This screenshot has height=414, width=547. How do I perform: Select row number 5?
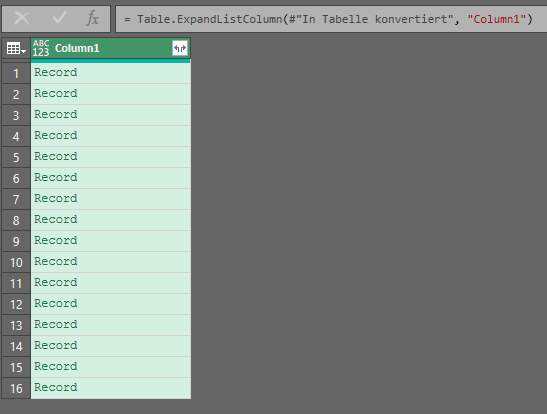[16, 157]
